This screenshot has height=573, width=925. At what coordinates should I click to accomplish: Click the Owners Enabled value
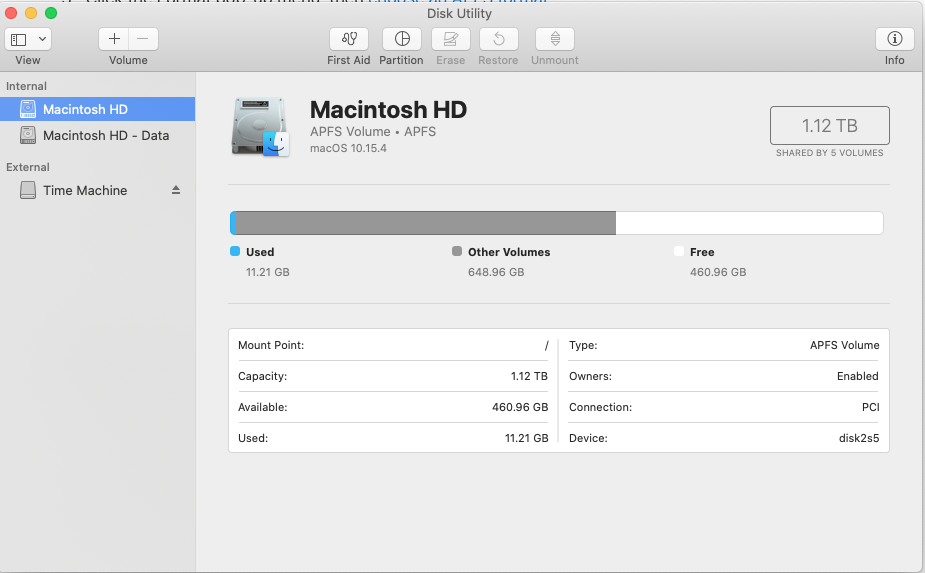click(x=858, y=376)
